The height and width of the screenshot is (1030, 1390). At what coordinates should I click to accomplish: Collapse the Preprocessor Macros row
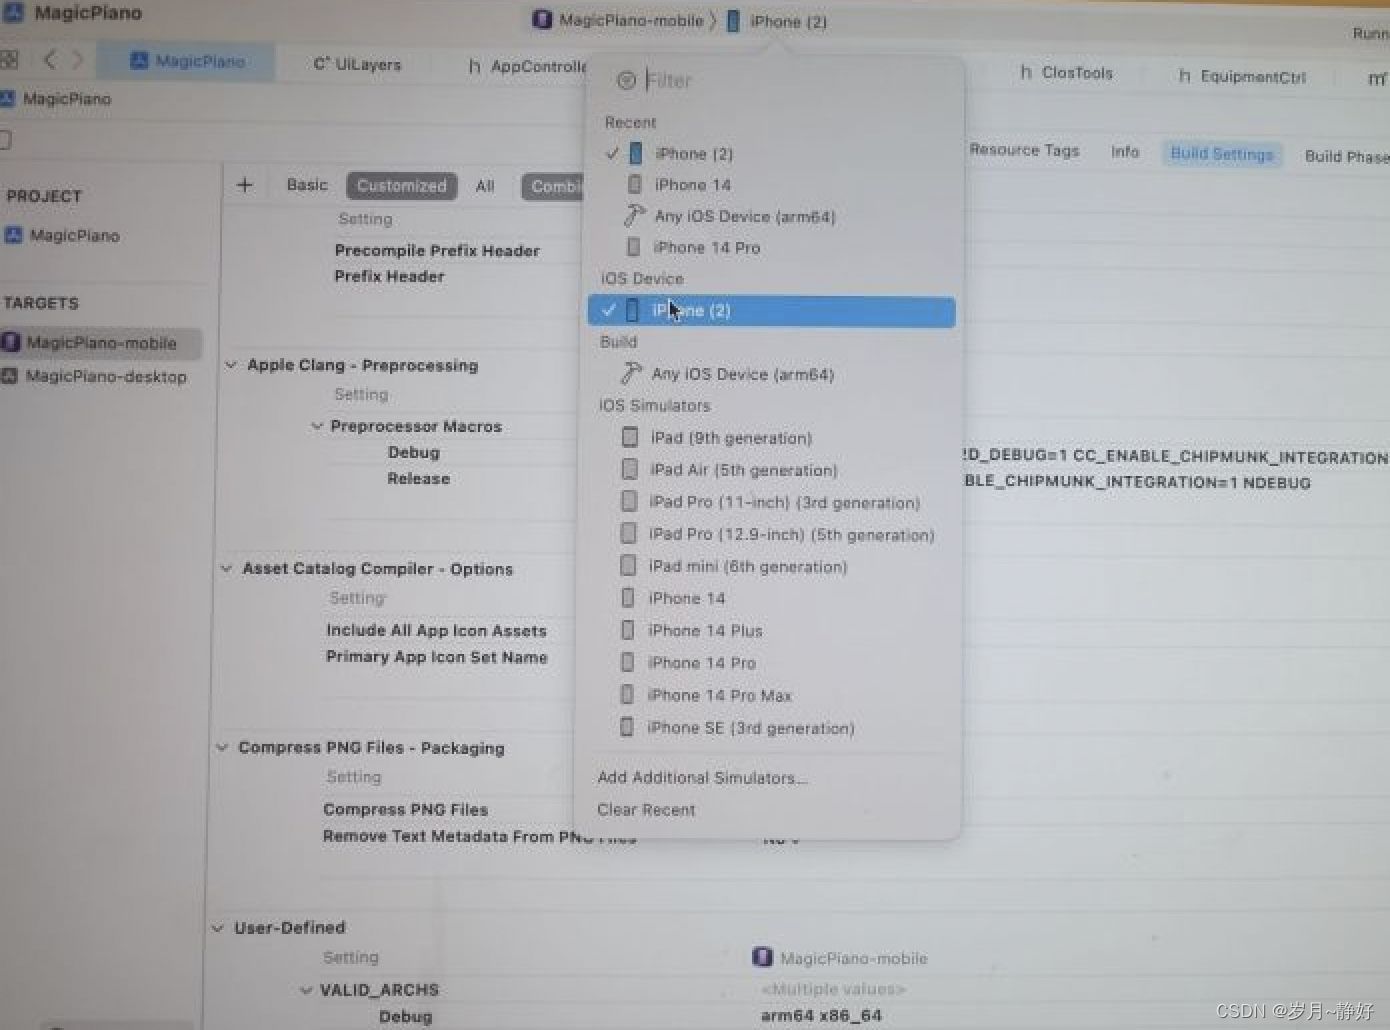tap(316, 426)
